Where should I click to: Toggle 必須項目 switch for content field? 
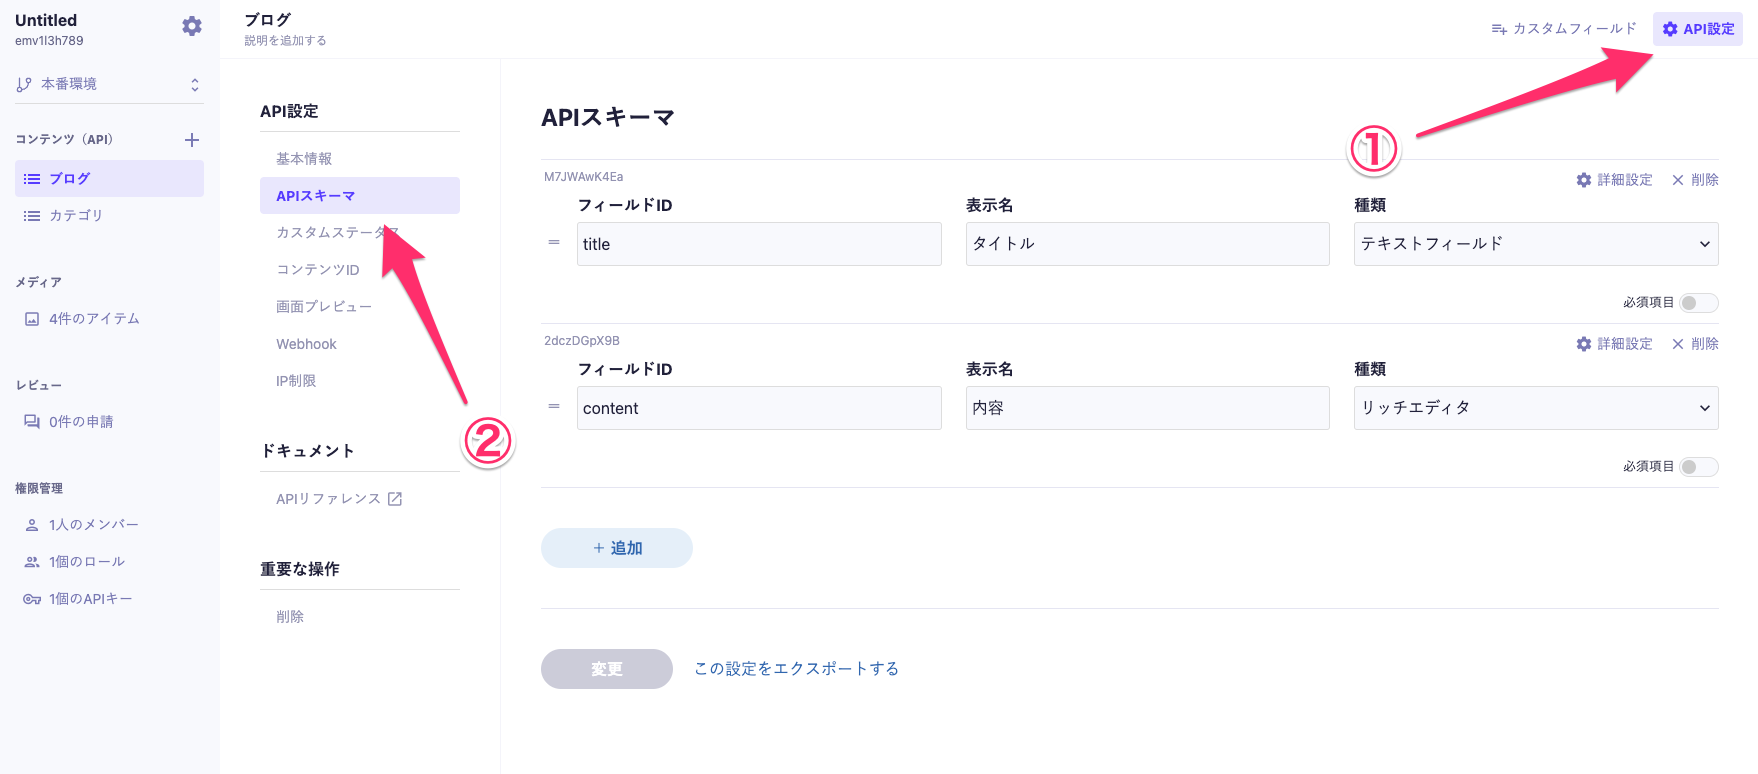pyautogui.click(x=1699, y=467)
